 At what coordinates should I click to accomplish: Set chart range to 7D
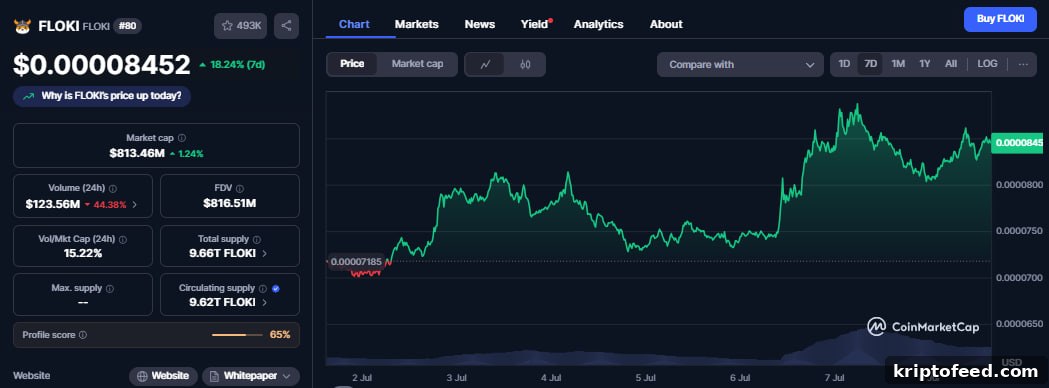870,64
